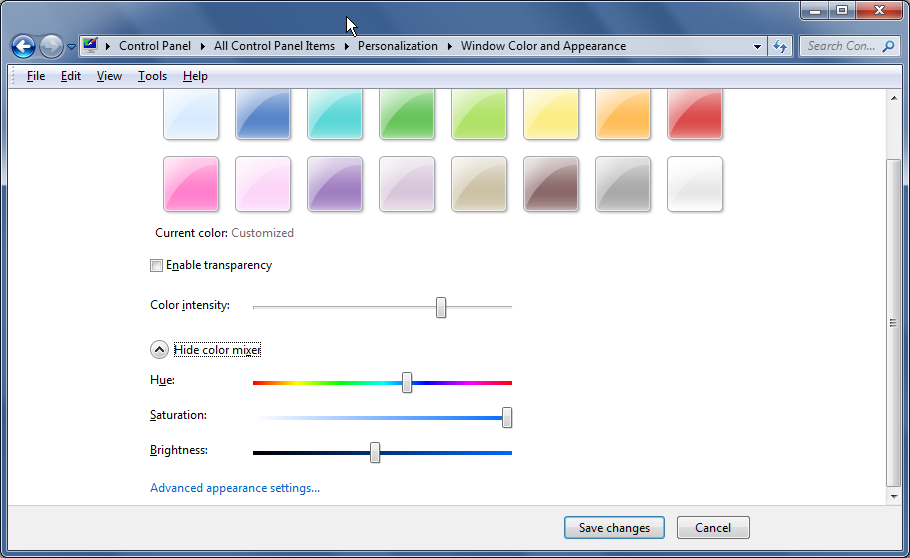910x558 pixels.
Task: Open the address bar history dropdown
Action: [757, 46]
